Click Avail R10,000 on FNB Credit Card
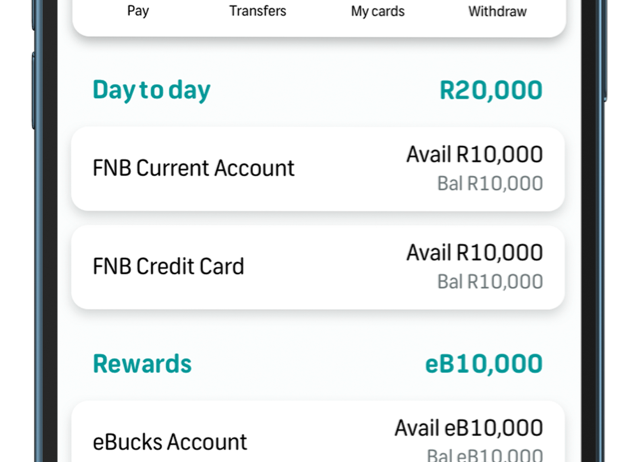The image size is (636, 462). coord(474,253)
